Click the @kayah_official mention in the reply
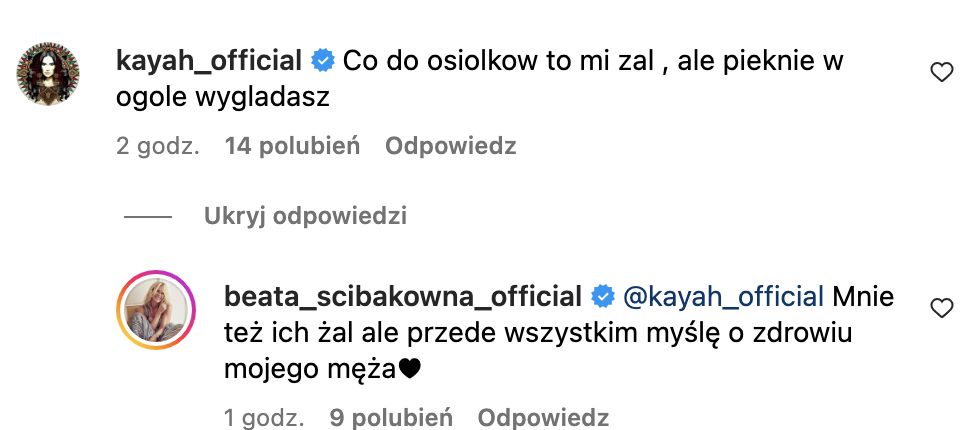This screenshot has height=430, width=970. tap(724, 297)
